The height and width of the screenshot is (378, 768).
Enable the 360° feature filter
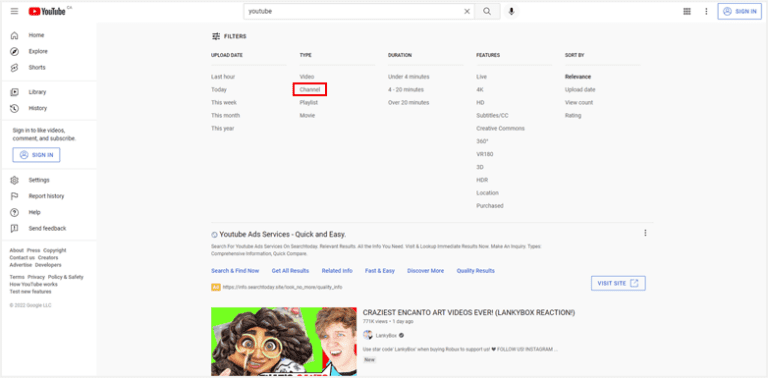(482, 141)
